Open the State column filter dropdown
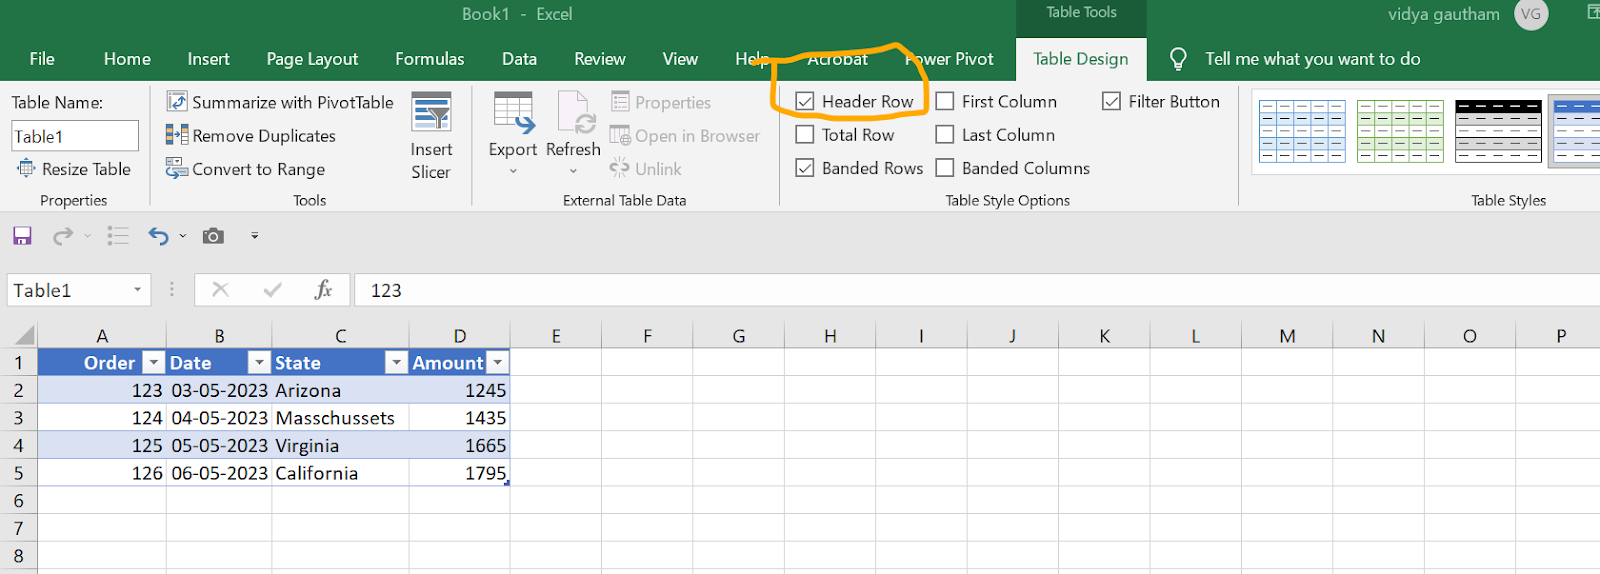Viewport: 1600px width, 574px height. [x=397, y=363]
